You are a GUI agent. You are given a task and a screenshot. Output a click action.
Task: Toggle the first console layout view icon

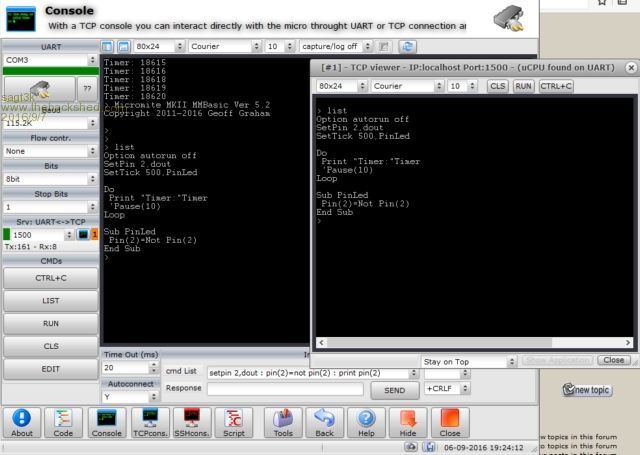(x=108, y=47)
